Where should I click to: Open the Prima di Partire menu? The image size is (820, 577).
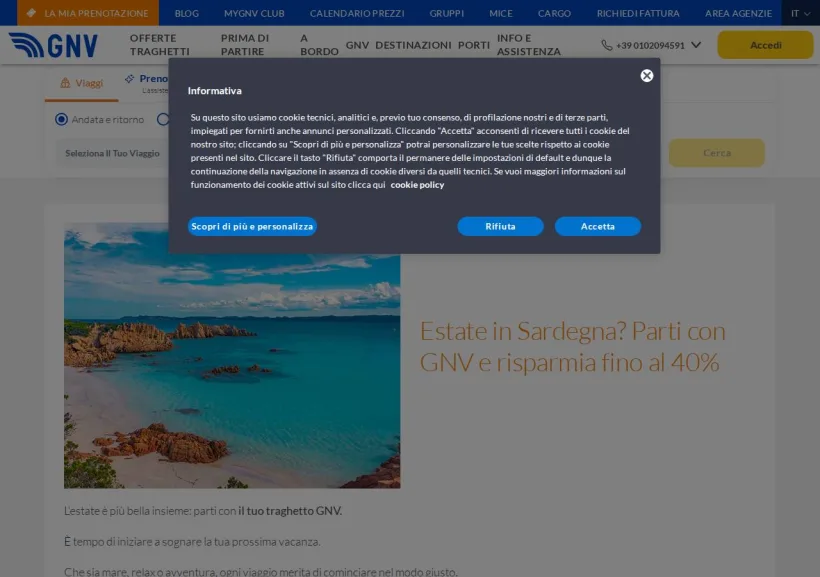tap(245, 45)
